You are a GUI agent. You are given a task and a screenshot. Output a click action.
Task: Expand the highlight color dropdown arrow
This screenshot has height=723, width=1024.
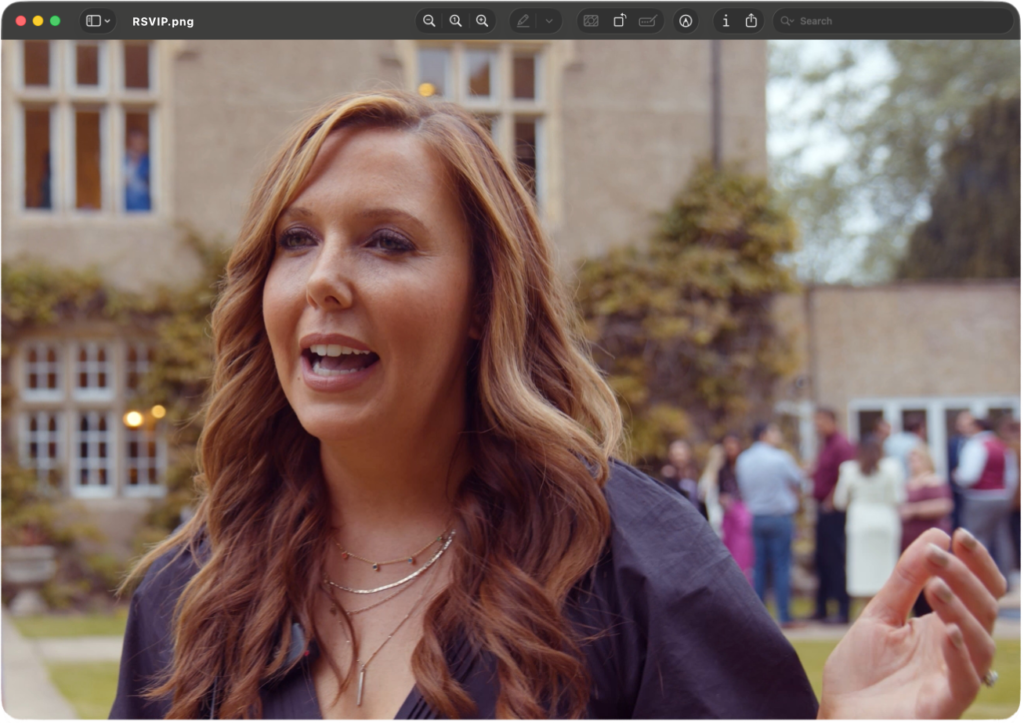click(x=548, y=21)
